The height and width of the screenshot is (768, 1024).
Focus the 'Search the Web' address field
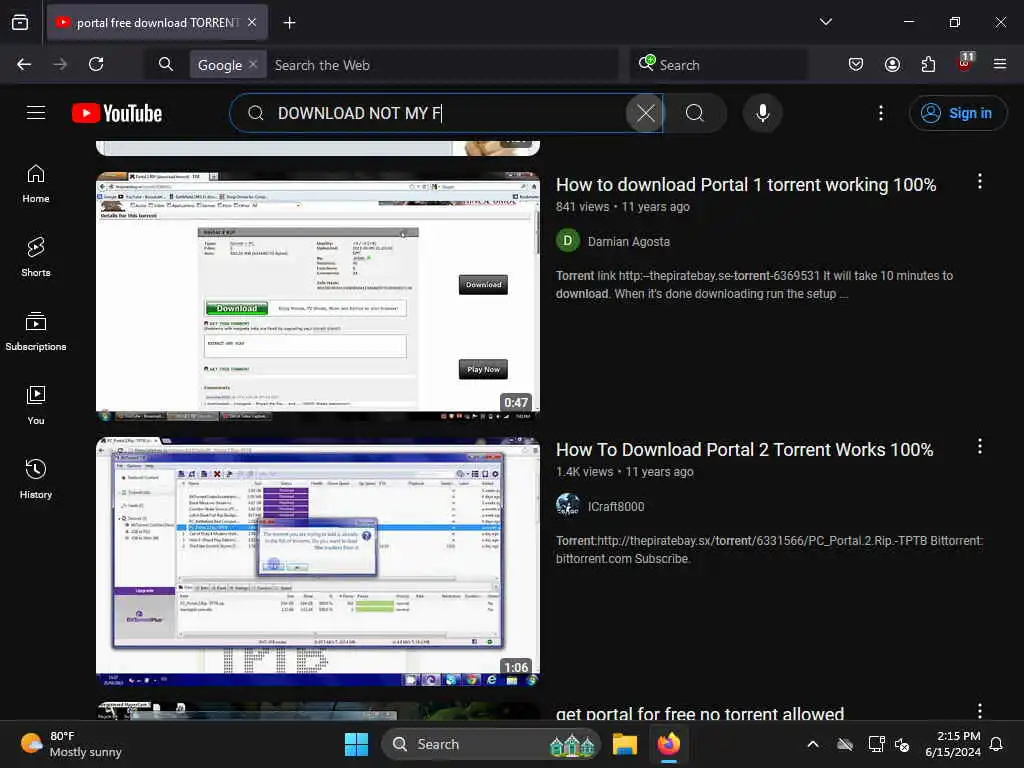tap(442, 65)
